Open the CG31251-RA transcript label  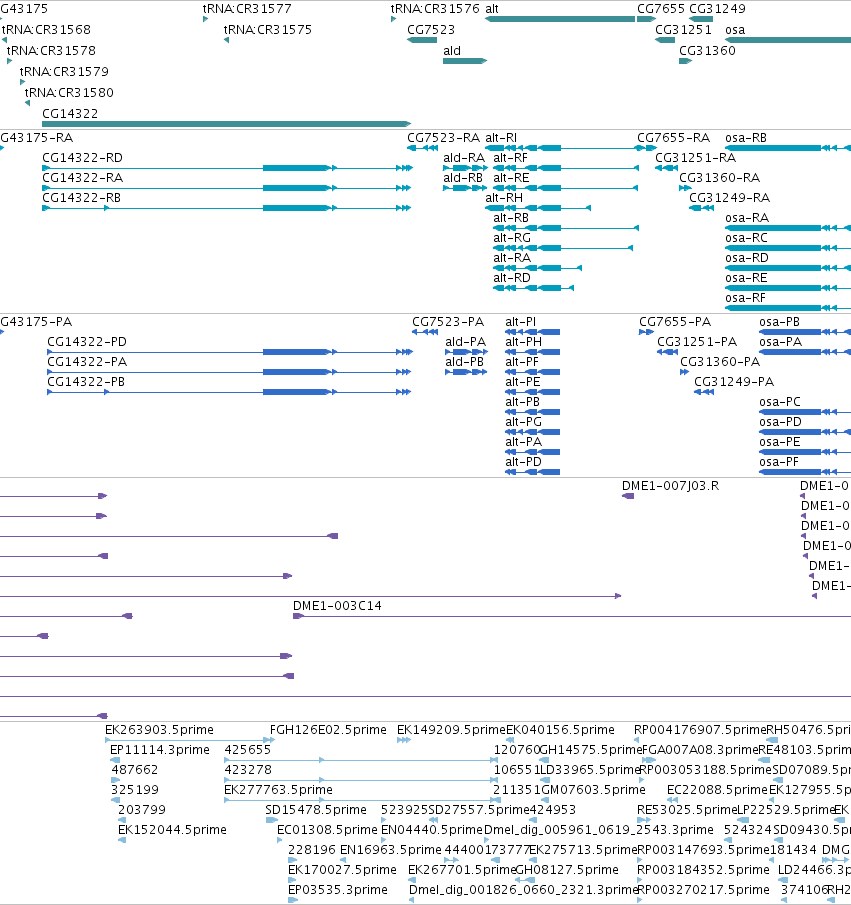tap(696, 158)
